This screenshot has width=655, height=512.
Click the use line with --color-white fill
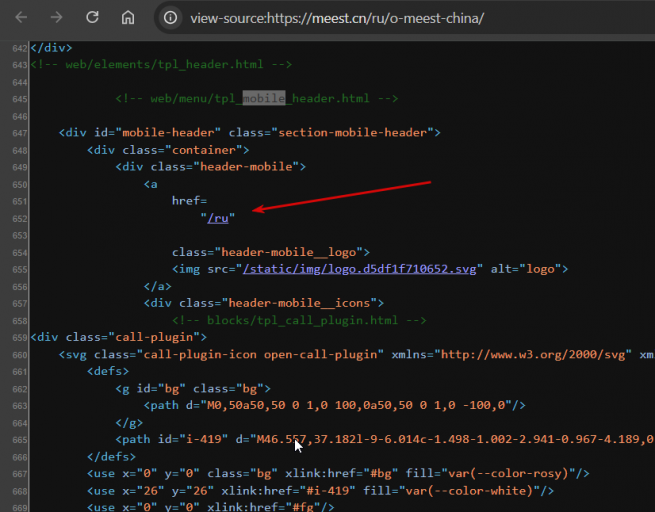pyautogui.click(x=320, y=490)
